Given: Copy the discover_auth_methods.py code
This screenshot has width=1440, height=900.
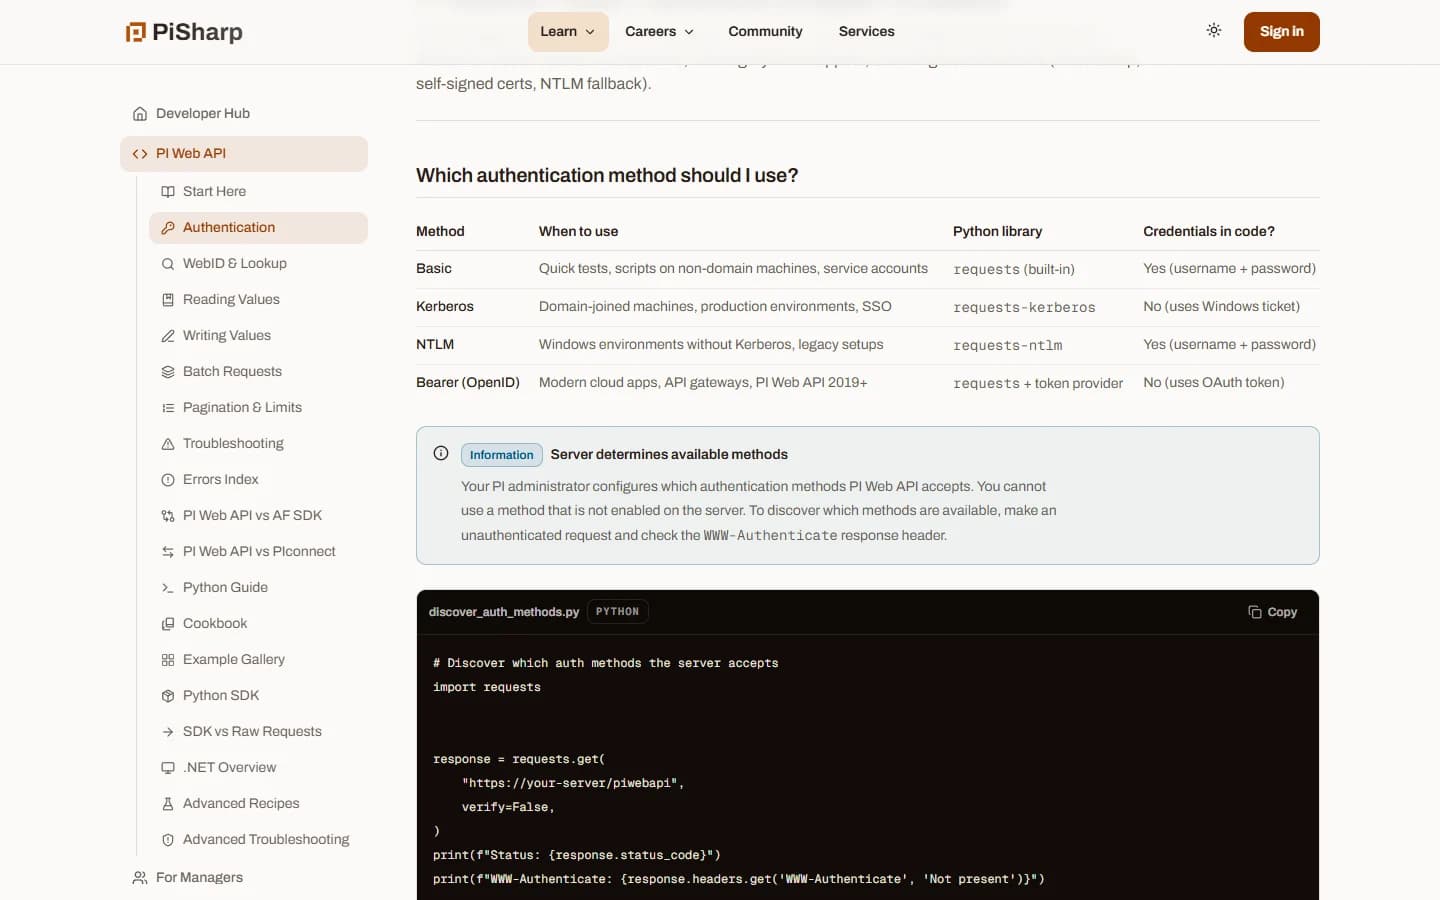Looking at the screenshot, I should pyautogui.click(x=1272, y=612).
